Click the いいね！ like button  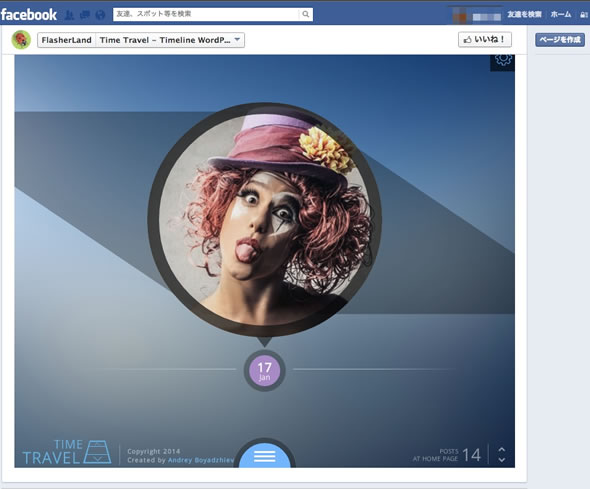[x=485, y=39]
